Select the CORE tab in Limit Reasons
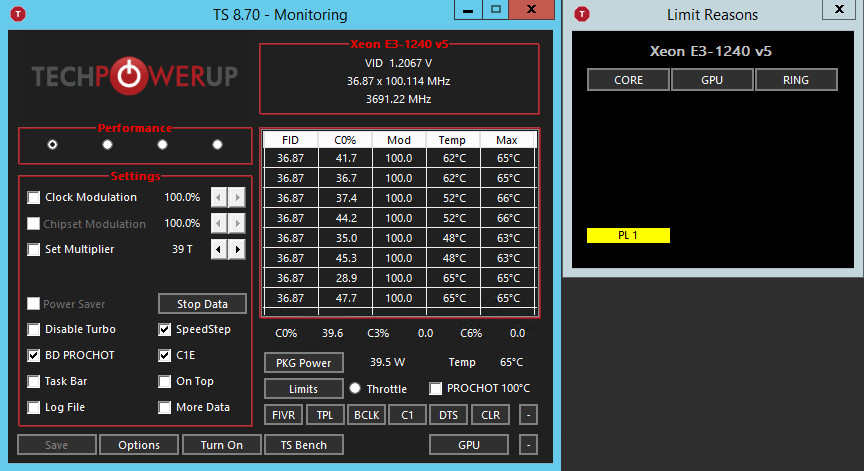Image resolution: width=864 pixels, height=471 pixels. (x=628, y=80)
